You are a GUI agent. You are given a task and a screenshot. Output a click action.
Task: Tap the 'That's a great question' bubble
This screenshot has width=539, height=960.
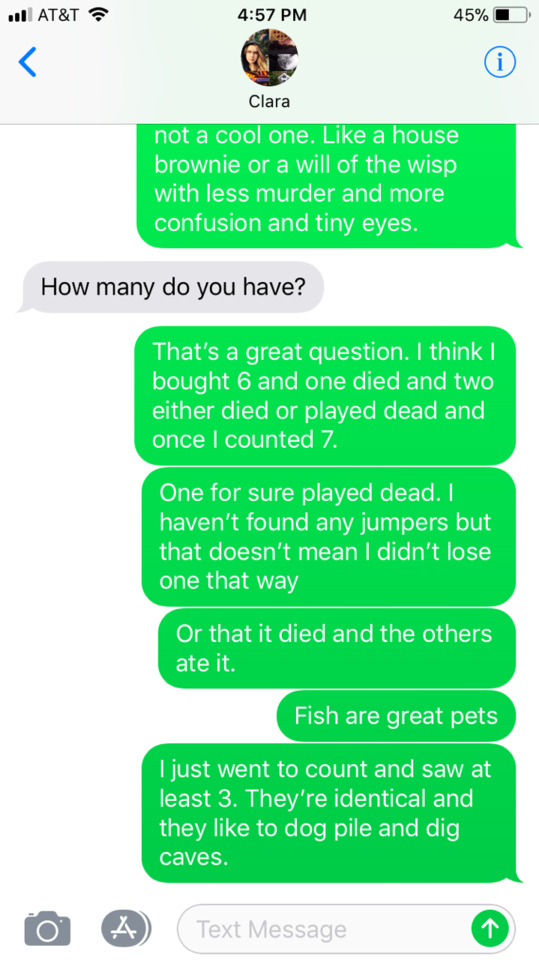coord(325,396)
